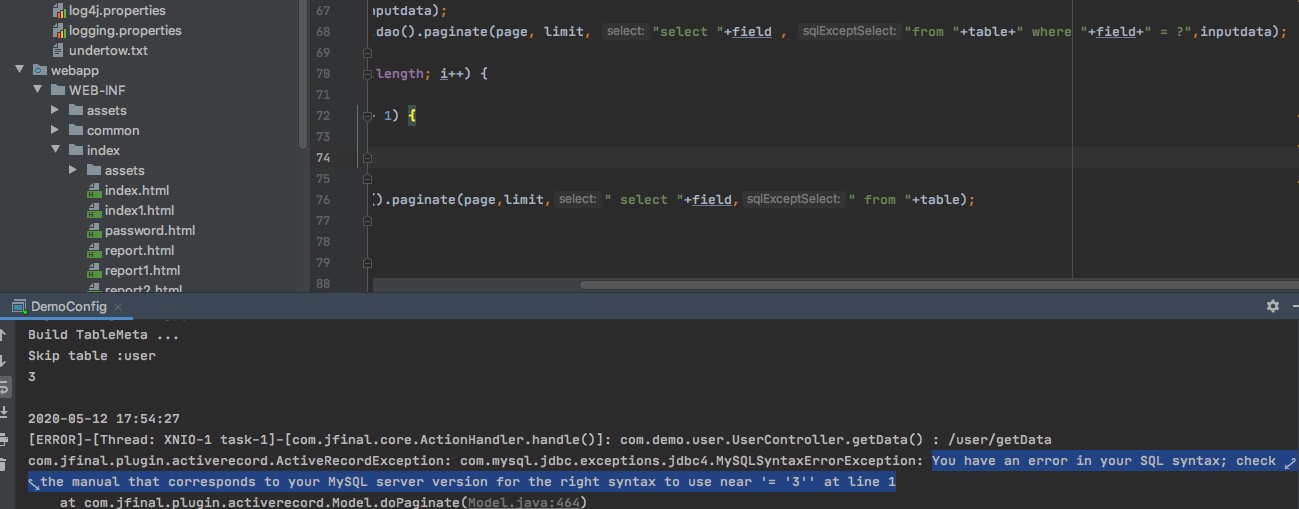1299x509 pixels.
Task: Toggle soft-wrap in the console
Action: coord(5,386)
